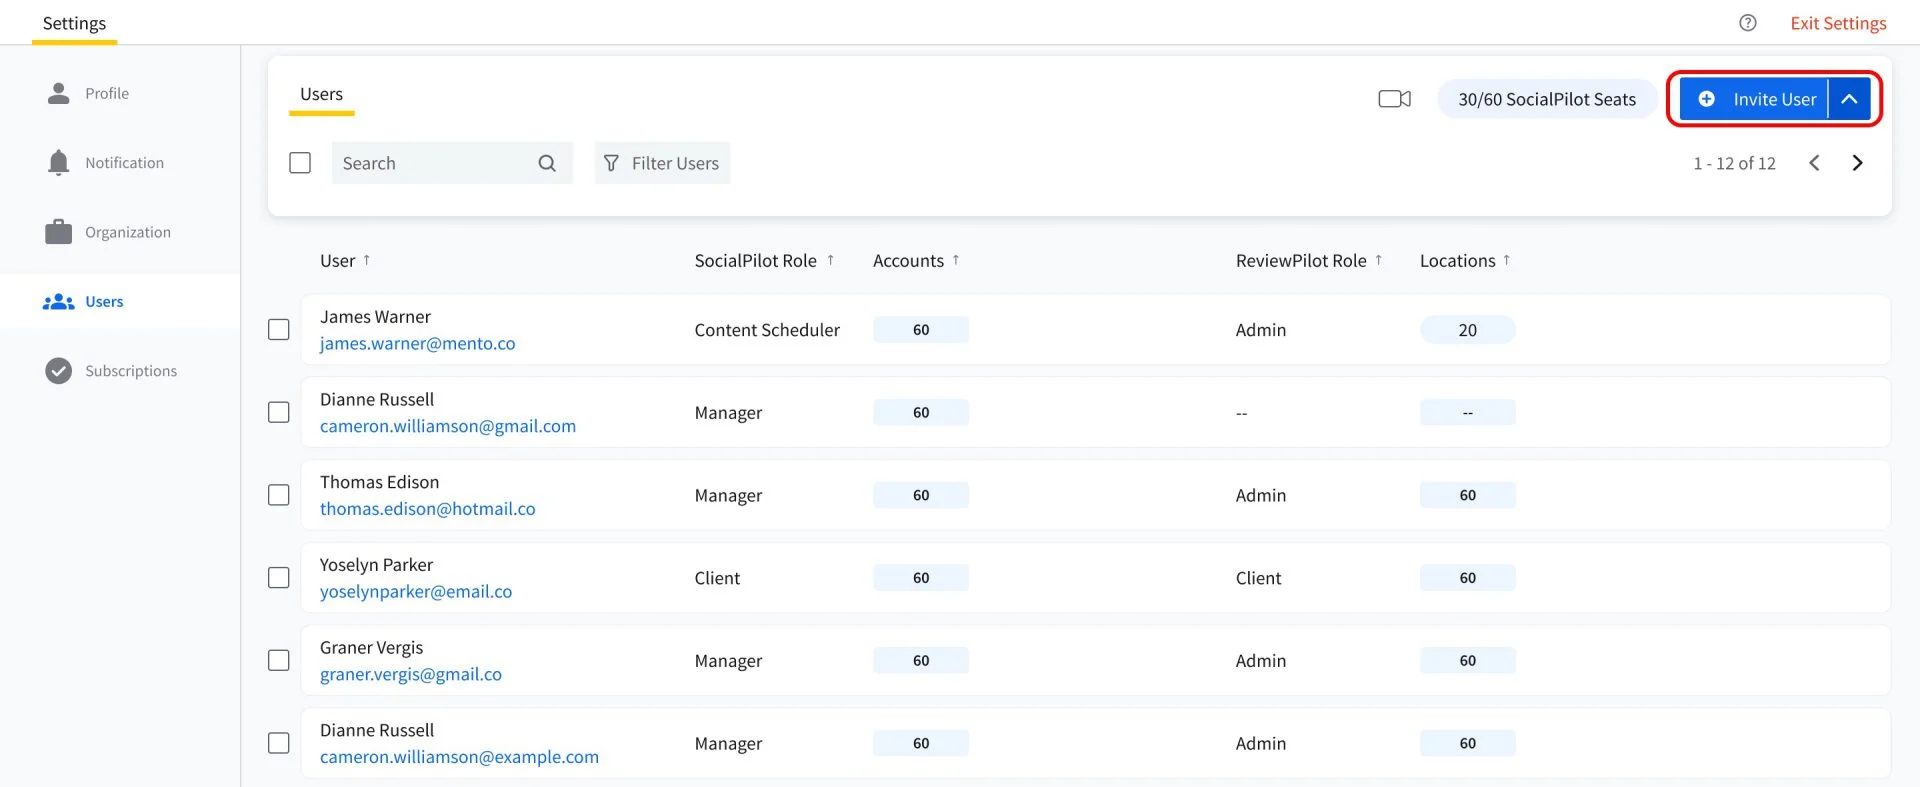Expand the Invite User dropdown arrow
1920x787 pixels.
1849,99
